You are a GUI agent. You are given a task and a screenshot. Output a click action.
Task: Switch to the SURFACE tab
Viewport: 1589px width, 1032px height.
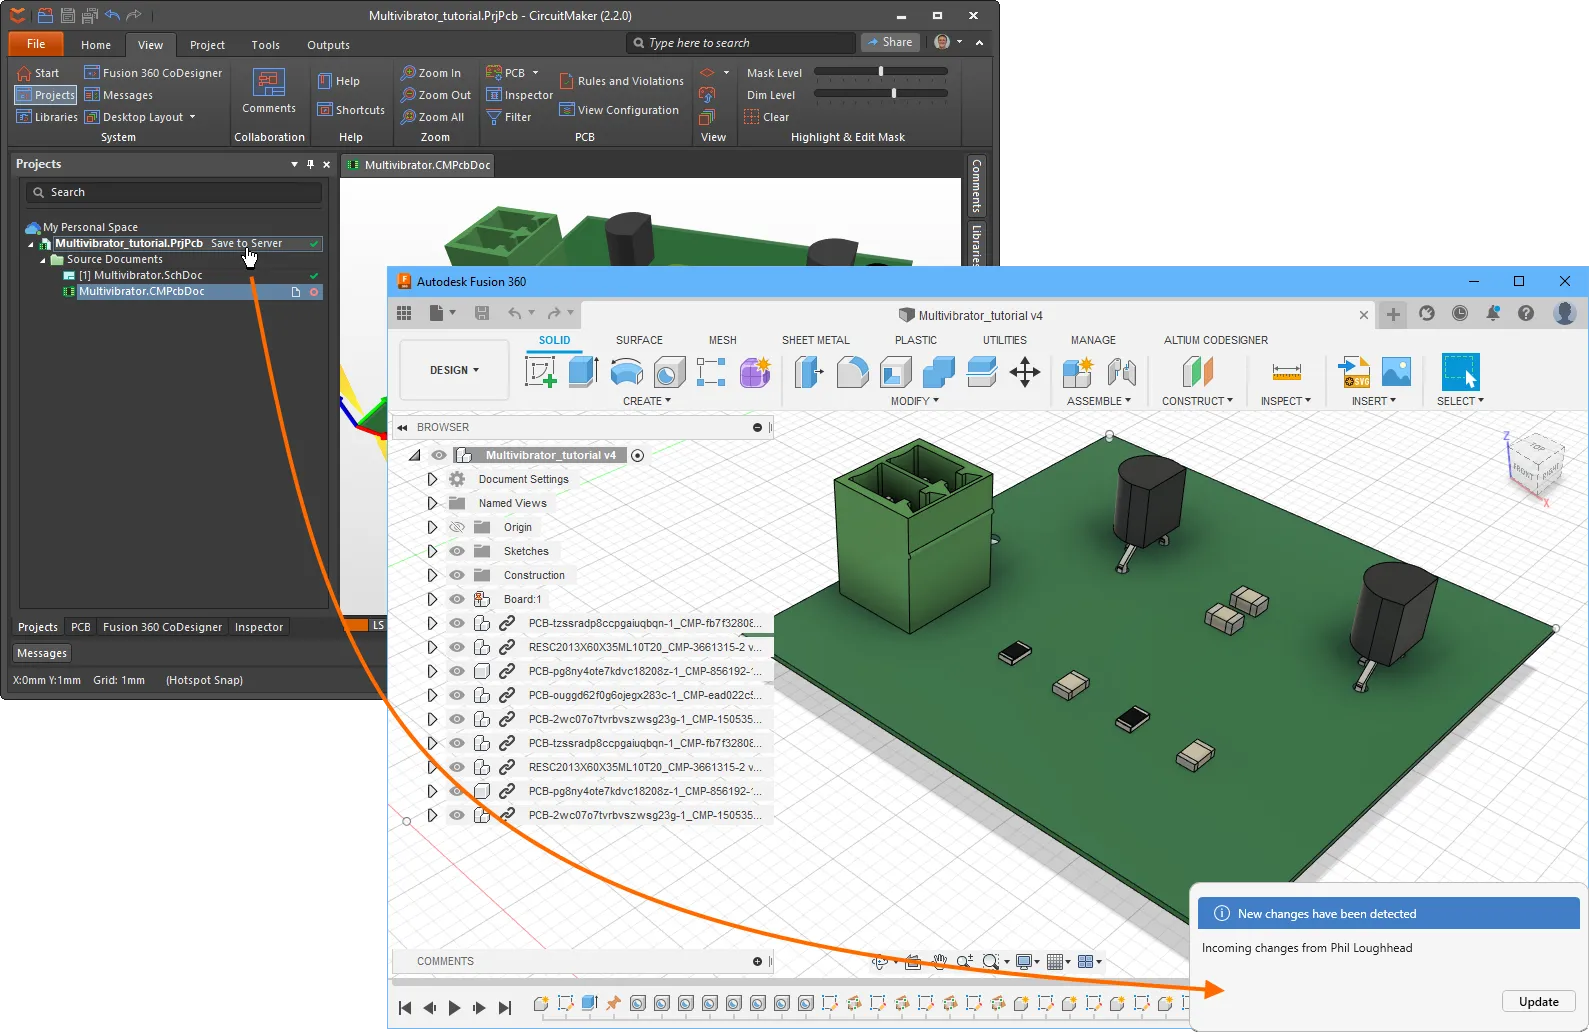(x=639, y=340)
